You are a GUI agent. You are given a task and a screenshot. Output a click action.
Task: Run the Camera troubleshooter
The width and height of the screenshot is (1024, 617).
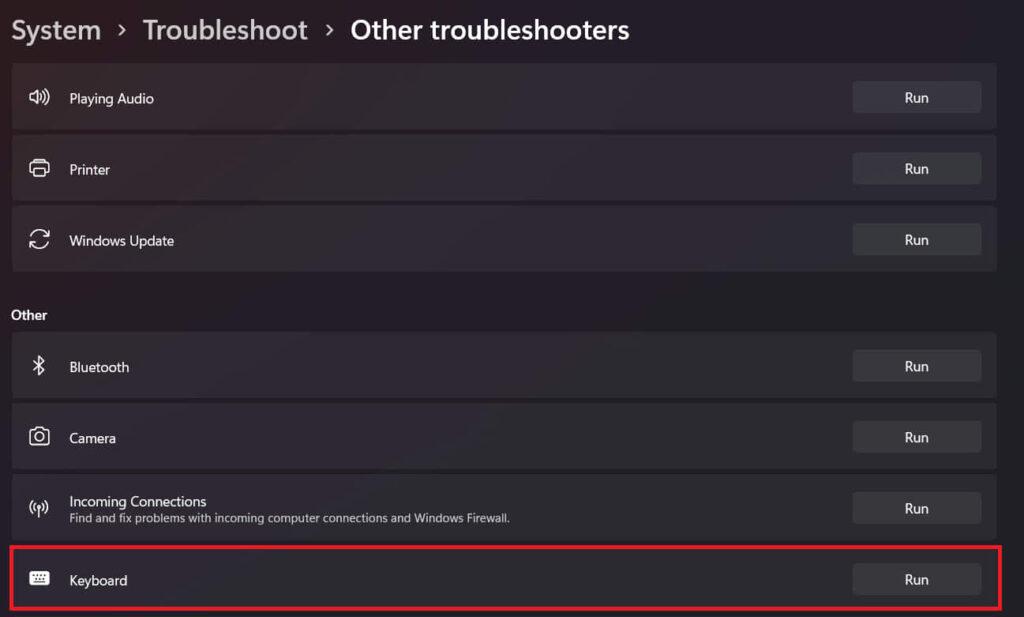point(916,437)
